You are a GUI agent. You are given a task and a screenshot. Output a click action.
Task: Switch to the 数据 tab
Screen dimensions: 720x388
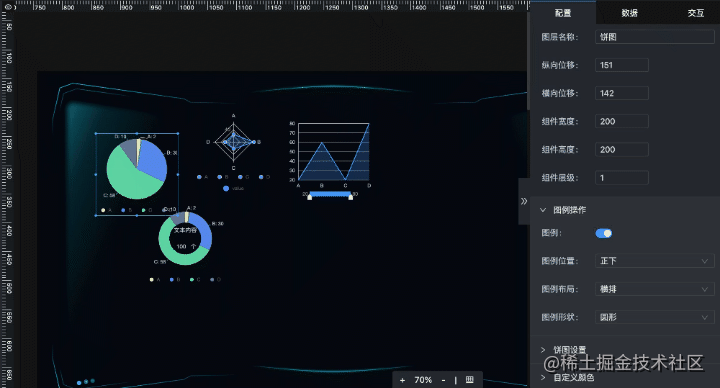[629, 13]
